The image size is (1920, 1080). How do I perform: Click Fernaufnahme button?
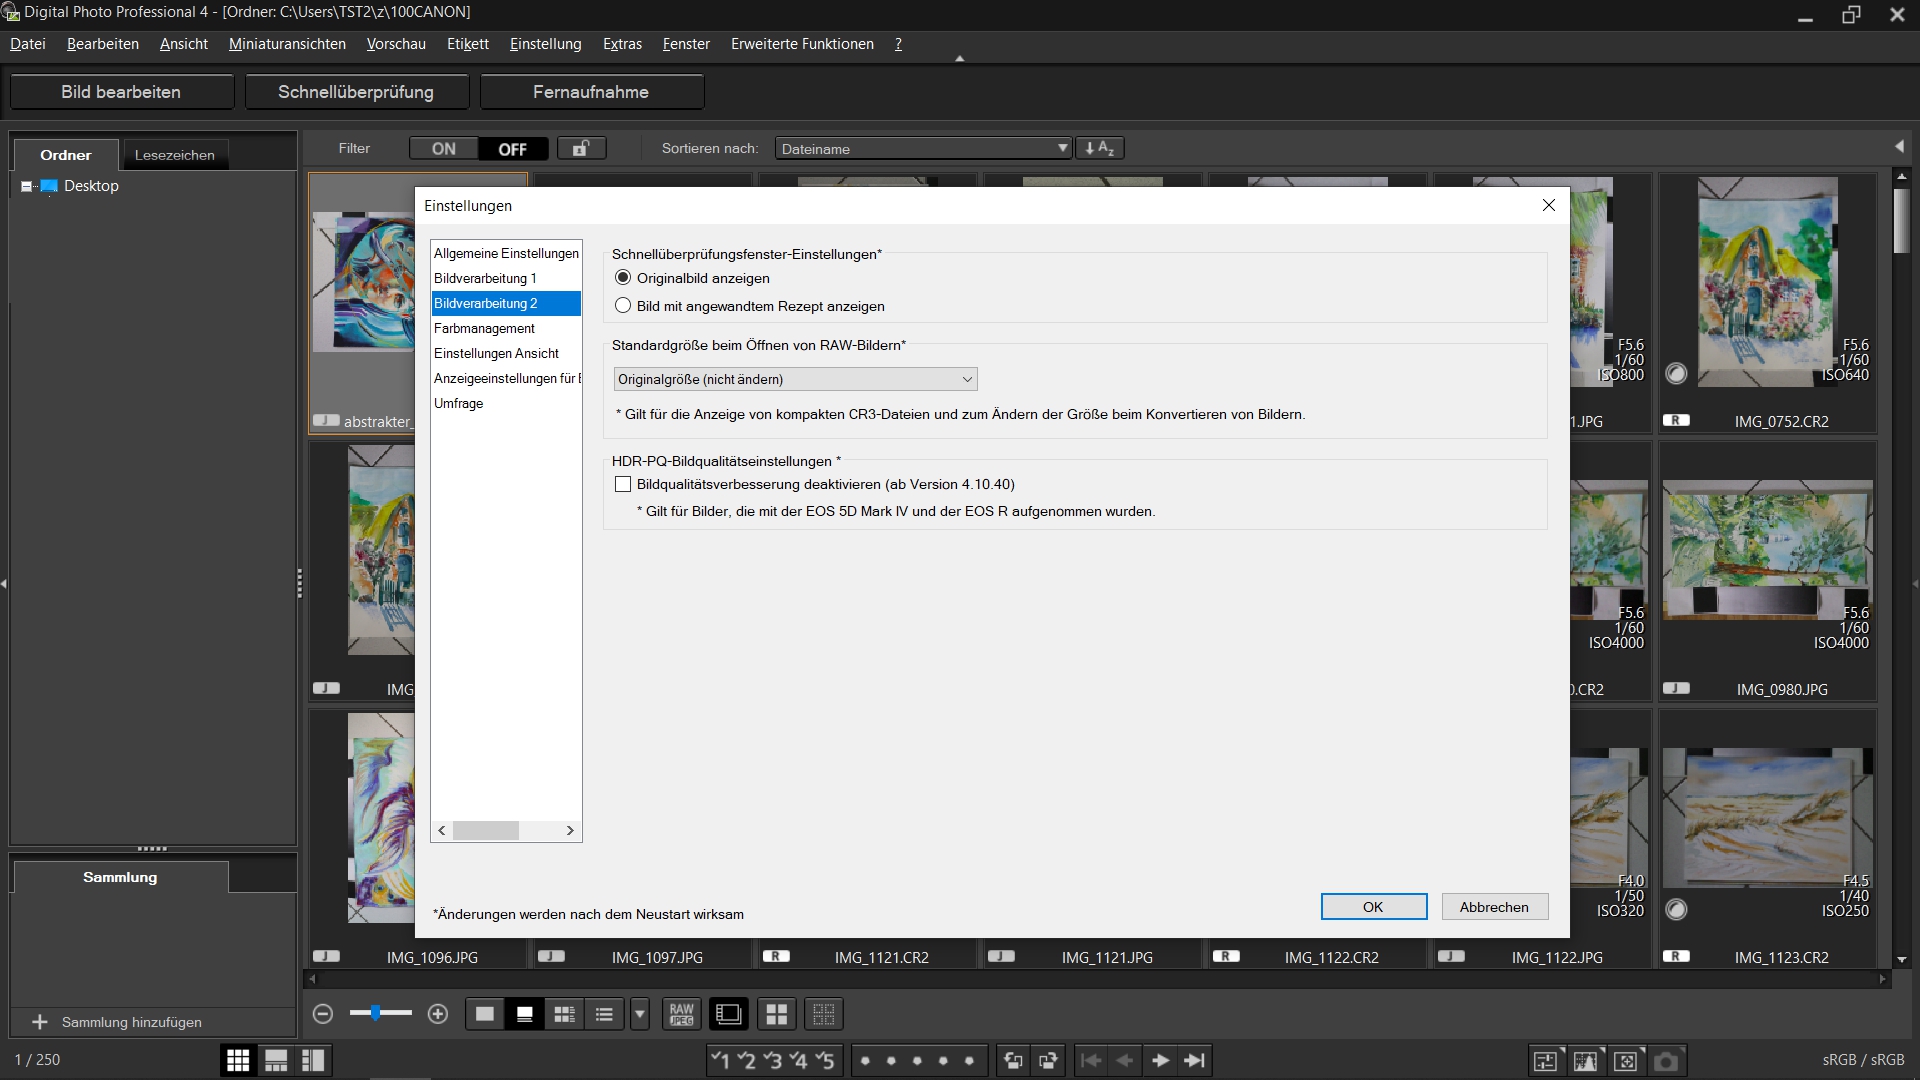coord(591,92)
